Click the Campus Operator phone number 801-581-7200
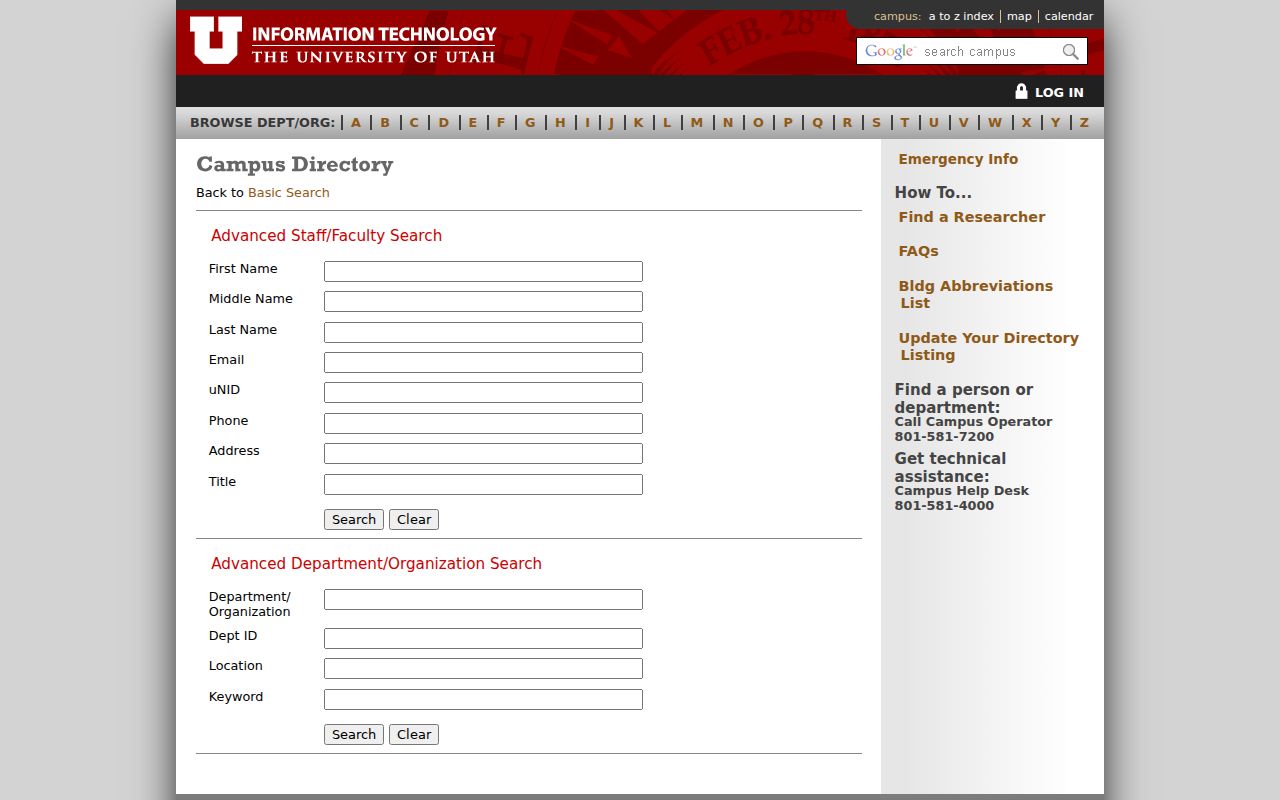This screenshot has width=1280, height=800. pos(944,436)
